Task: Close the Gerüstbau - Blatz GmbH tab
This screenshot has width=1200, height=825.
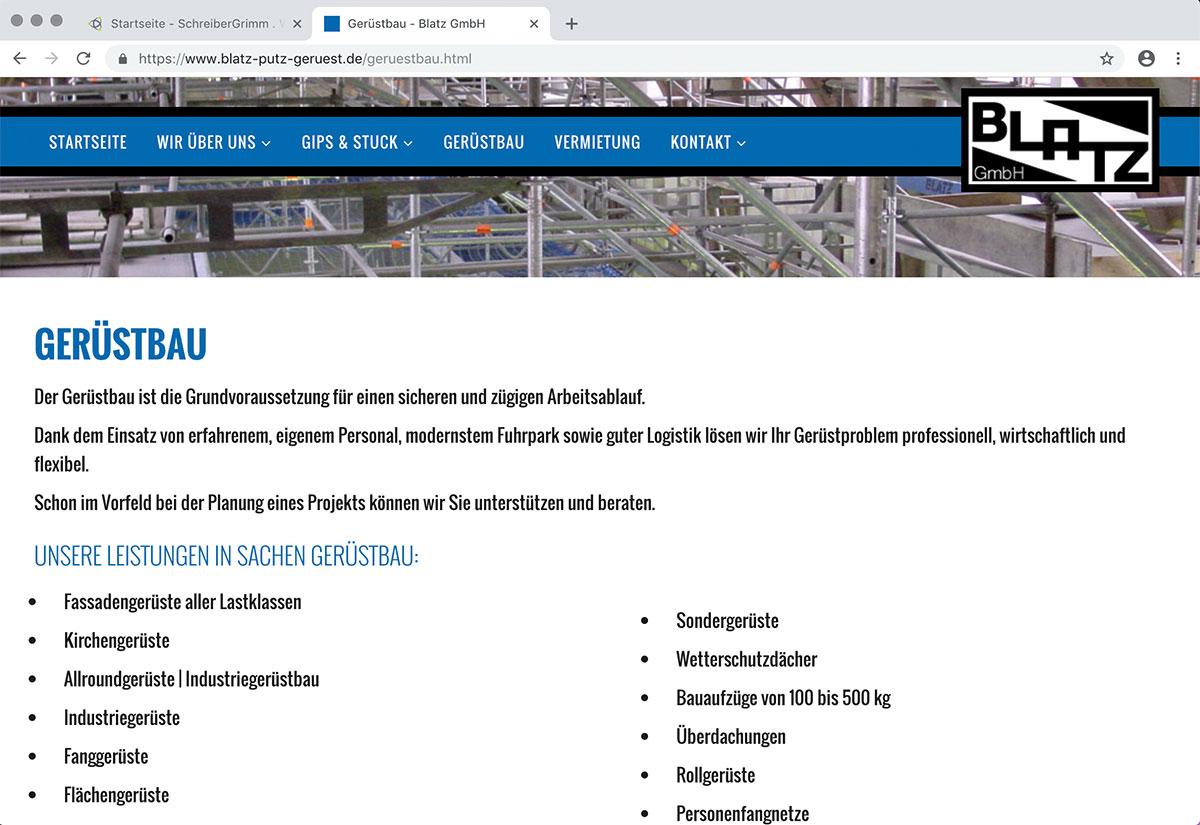Action: point(534,24)
